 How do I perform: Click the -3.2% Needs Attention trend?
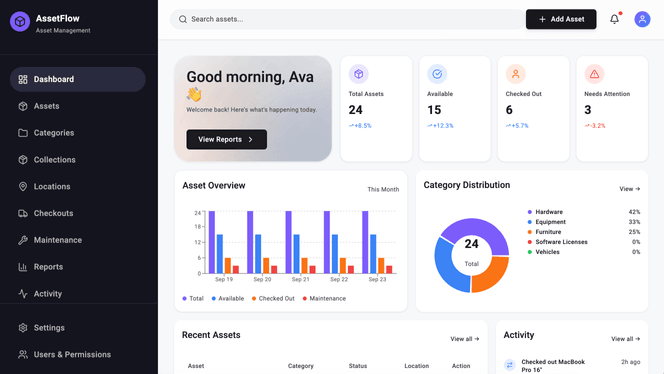(595, 126)
